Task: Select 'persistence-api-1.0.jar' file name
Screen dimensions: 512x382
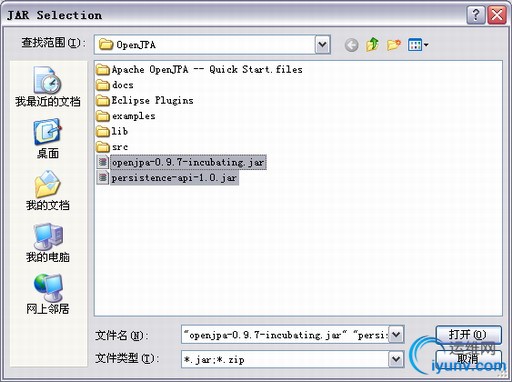Action: click(x=174, y=178)
